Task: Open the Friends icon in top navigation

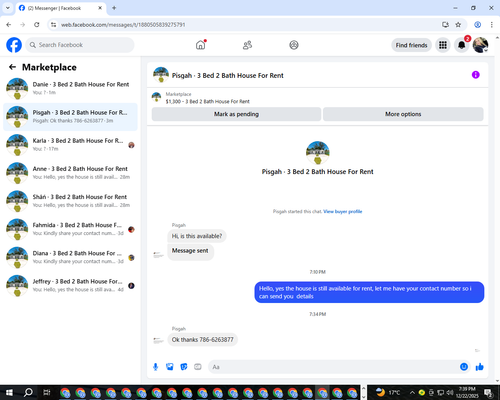Action: point(247,45)
